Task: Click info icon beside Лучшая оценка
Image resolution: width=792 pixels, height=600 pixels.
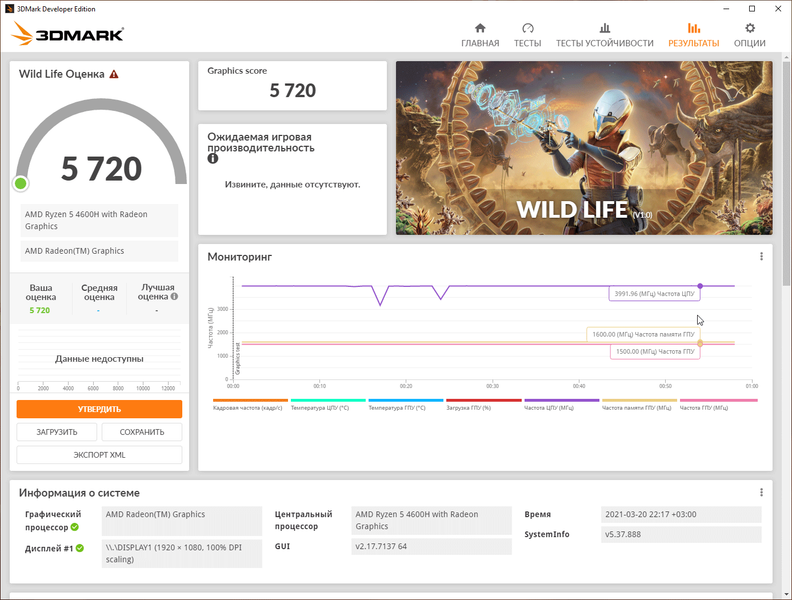Action: (174, 296)
